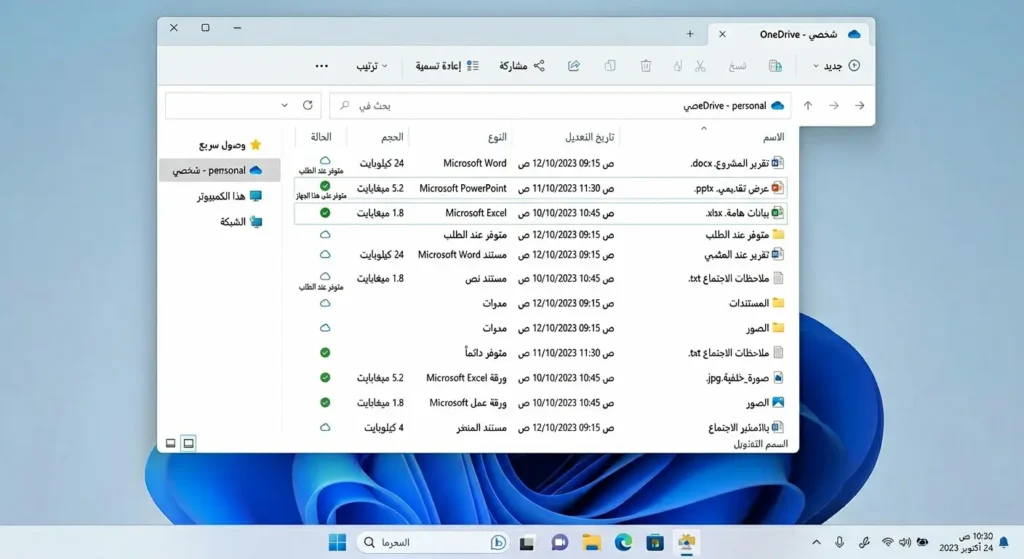Image resolution: width=1024 pixels, height=559 pixels.
Task: Click cloud status icon of تقرير المشروع.docx row
Action: coord(325,160)
